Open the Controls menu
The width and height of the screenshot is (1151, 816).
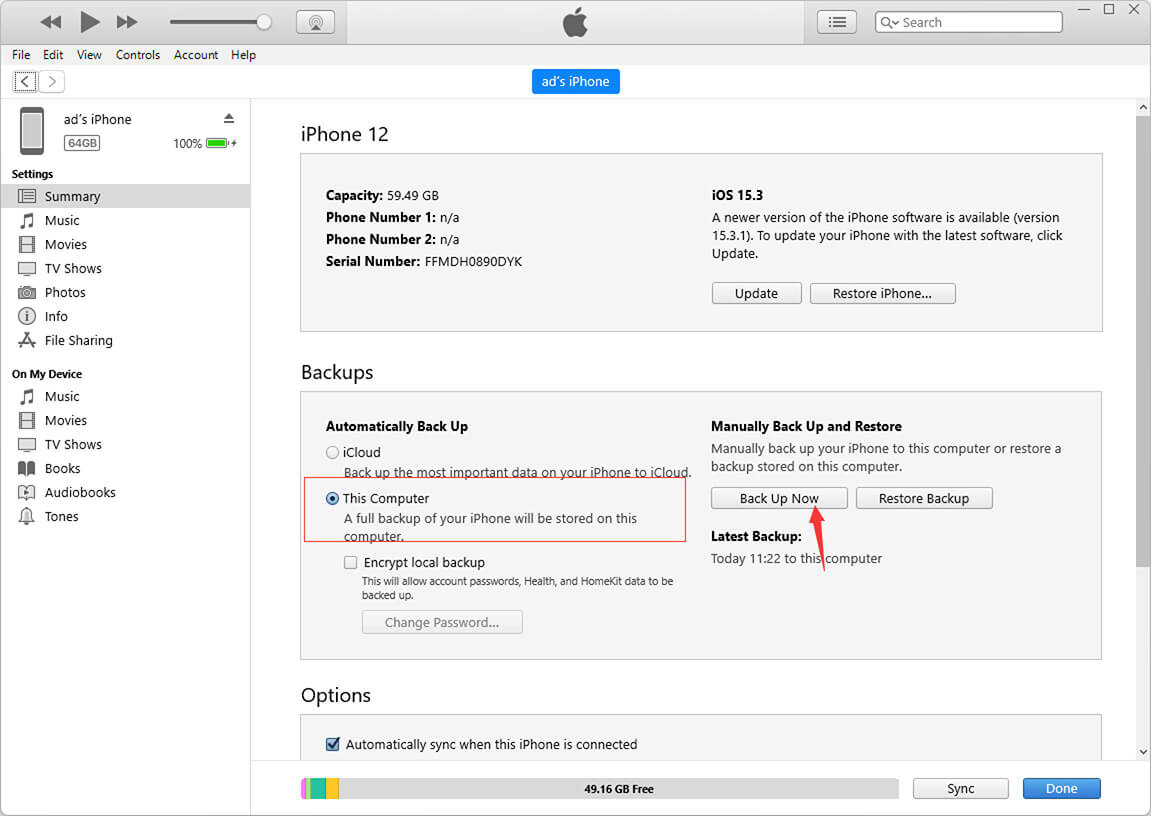(x=138, y=55)
